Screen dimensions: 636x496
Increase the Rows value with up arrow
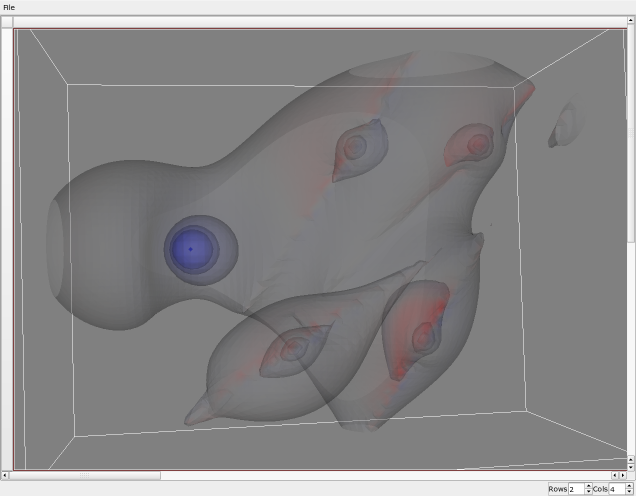(x=589, y=486)
